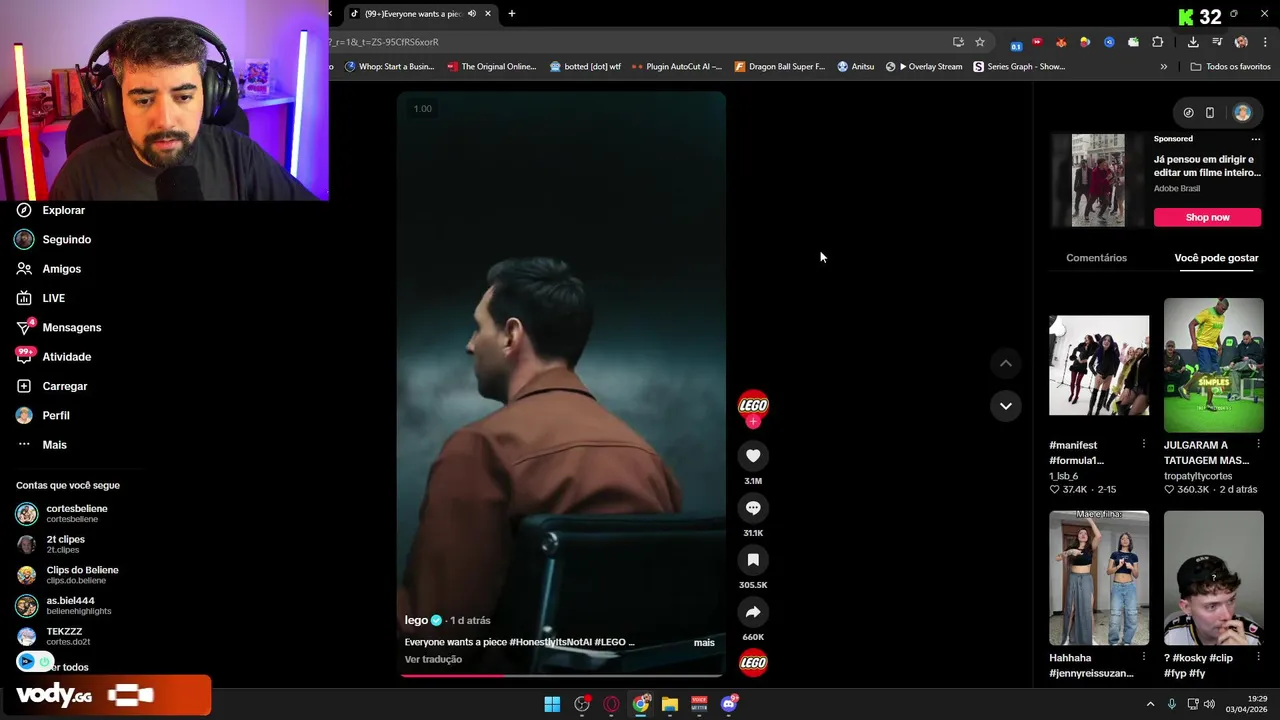Click the Shop now button
1280x720 pixels.
pyautogui.click(x=1207, y=217)
